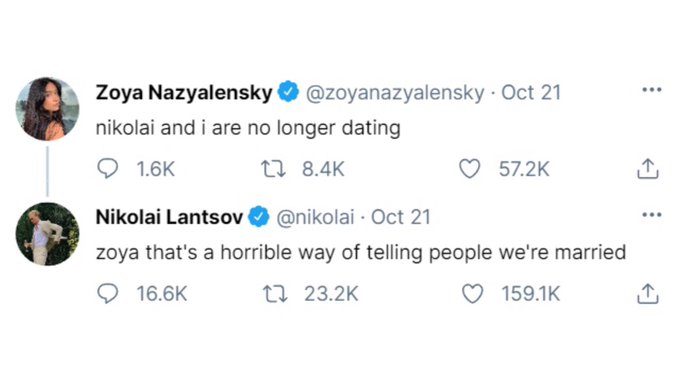Share Nikolai's tweet using upload icon
680x383 pixels.
click(647, 294)
